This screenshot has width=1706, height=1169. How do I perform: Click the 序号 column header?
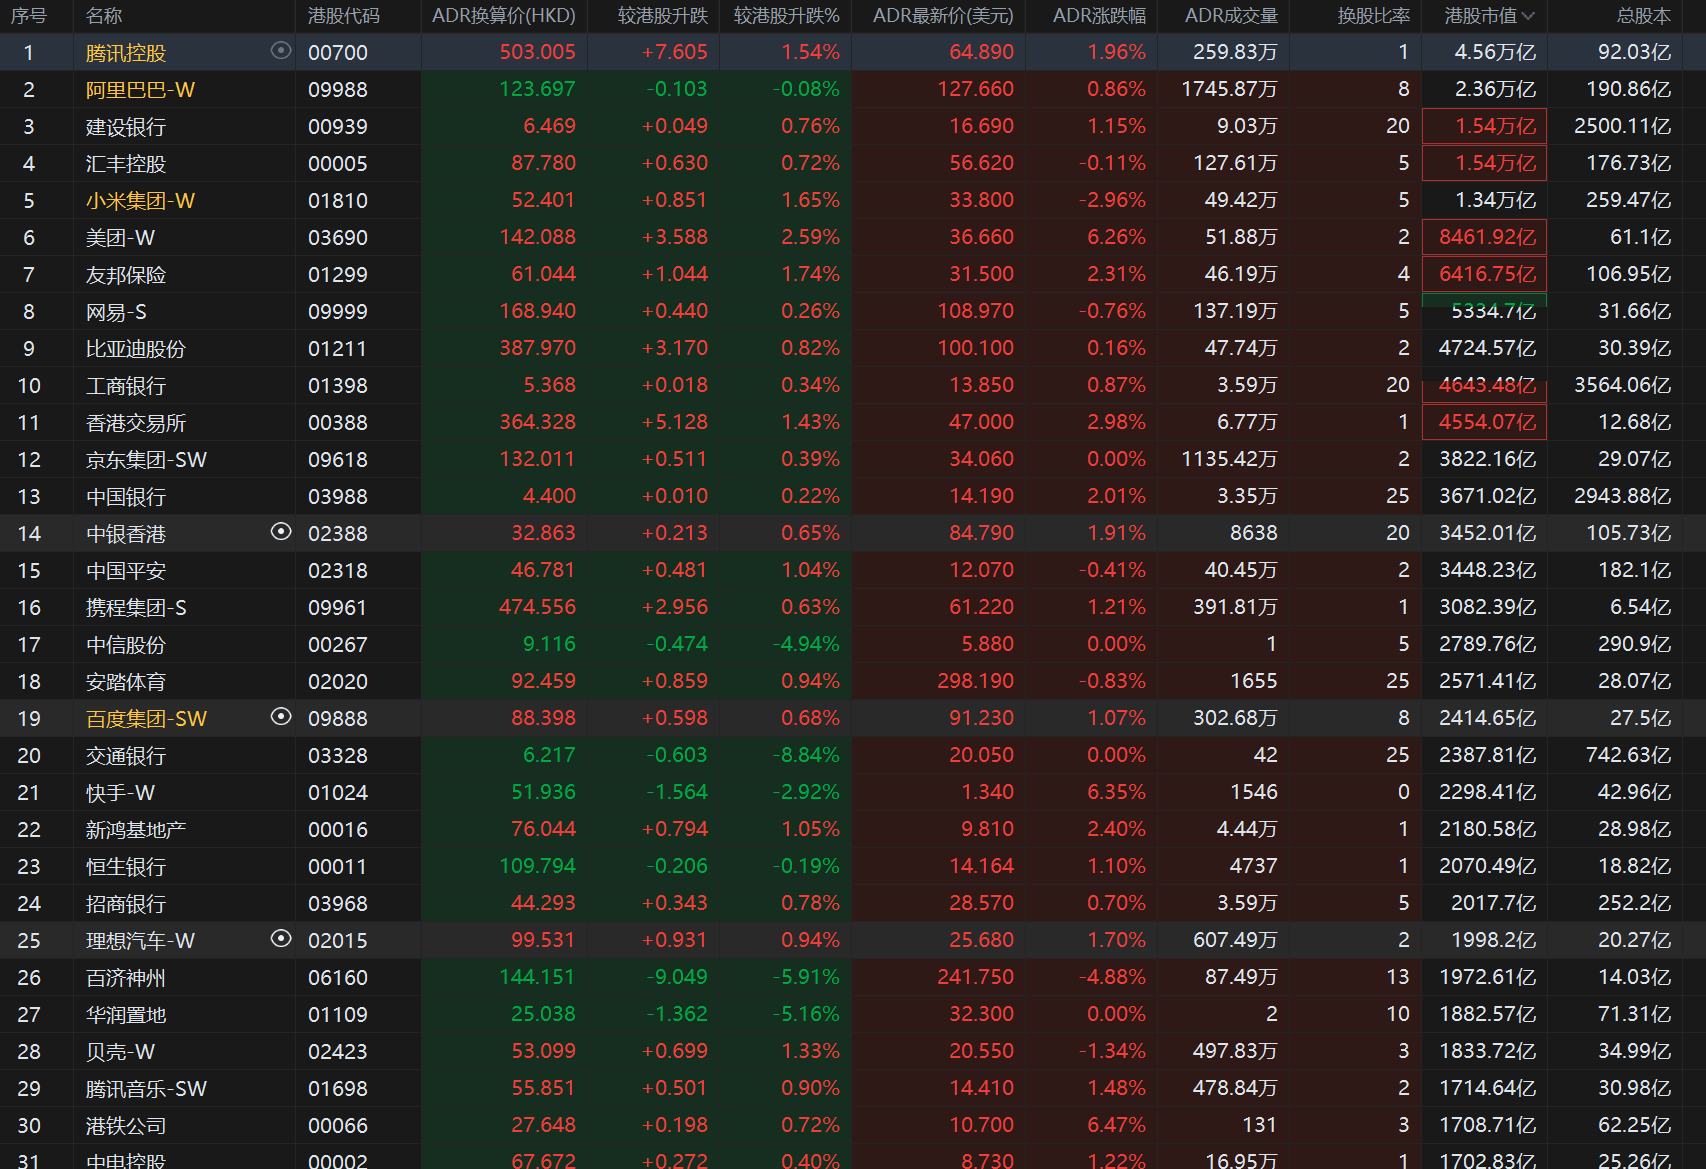[x=29, y=16]
